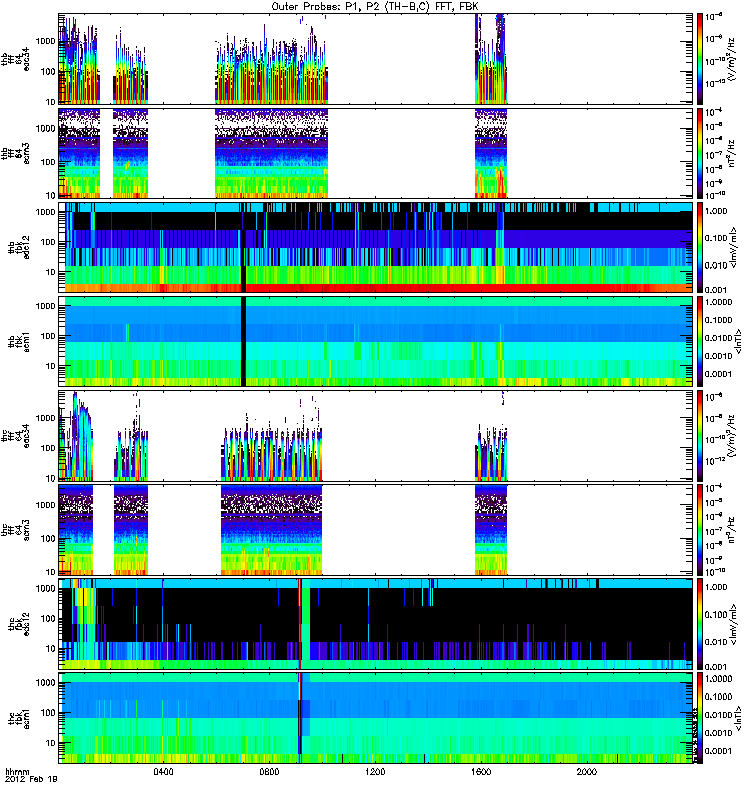750x800 pixels.
Task: Click the 'thc fbk edc12' y-axis panel label
Action: click(x=19, y=624)
